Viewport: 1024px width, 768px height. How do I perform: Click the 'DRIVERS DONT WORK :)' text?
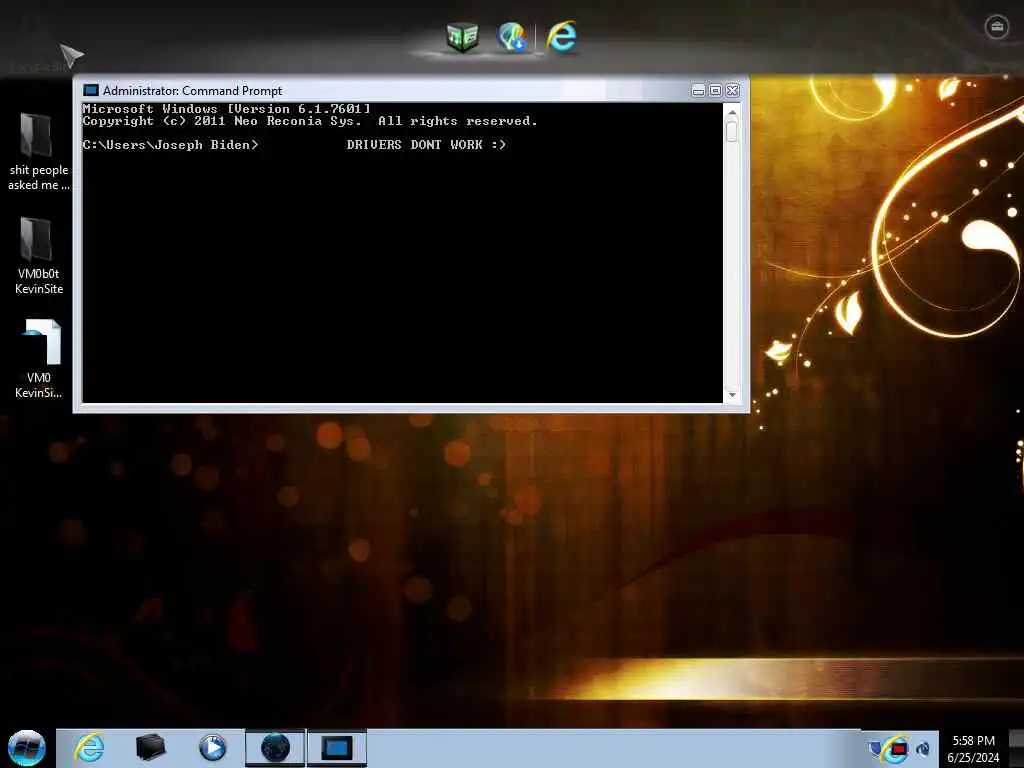[x=426, y=144]
